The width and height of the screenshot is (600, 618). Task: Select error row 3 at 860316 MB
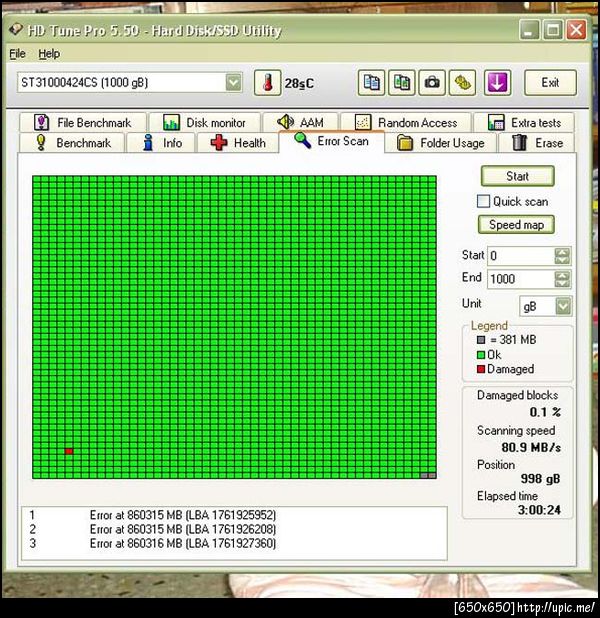pyautogui.click(x=234, y=544)
